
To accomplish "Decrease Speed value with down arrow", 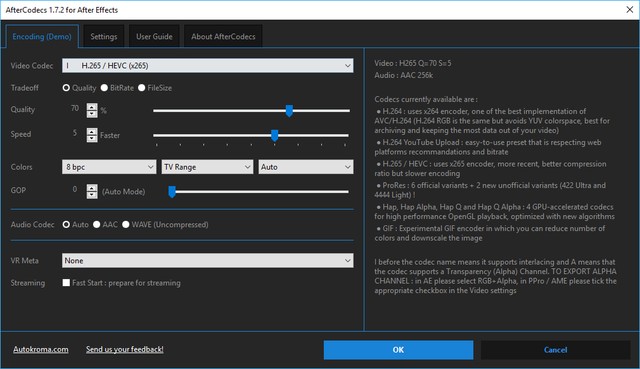I will (92, 139).
